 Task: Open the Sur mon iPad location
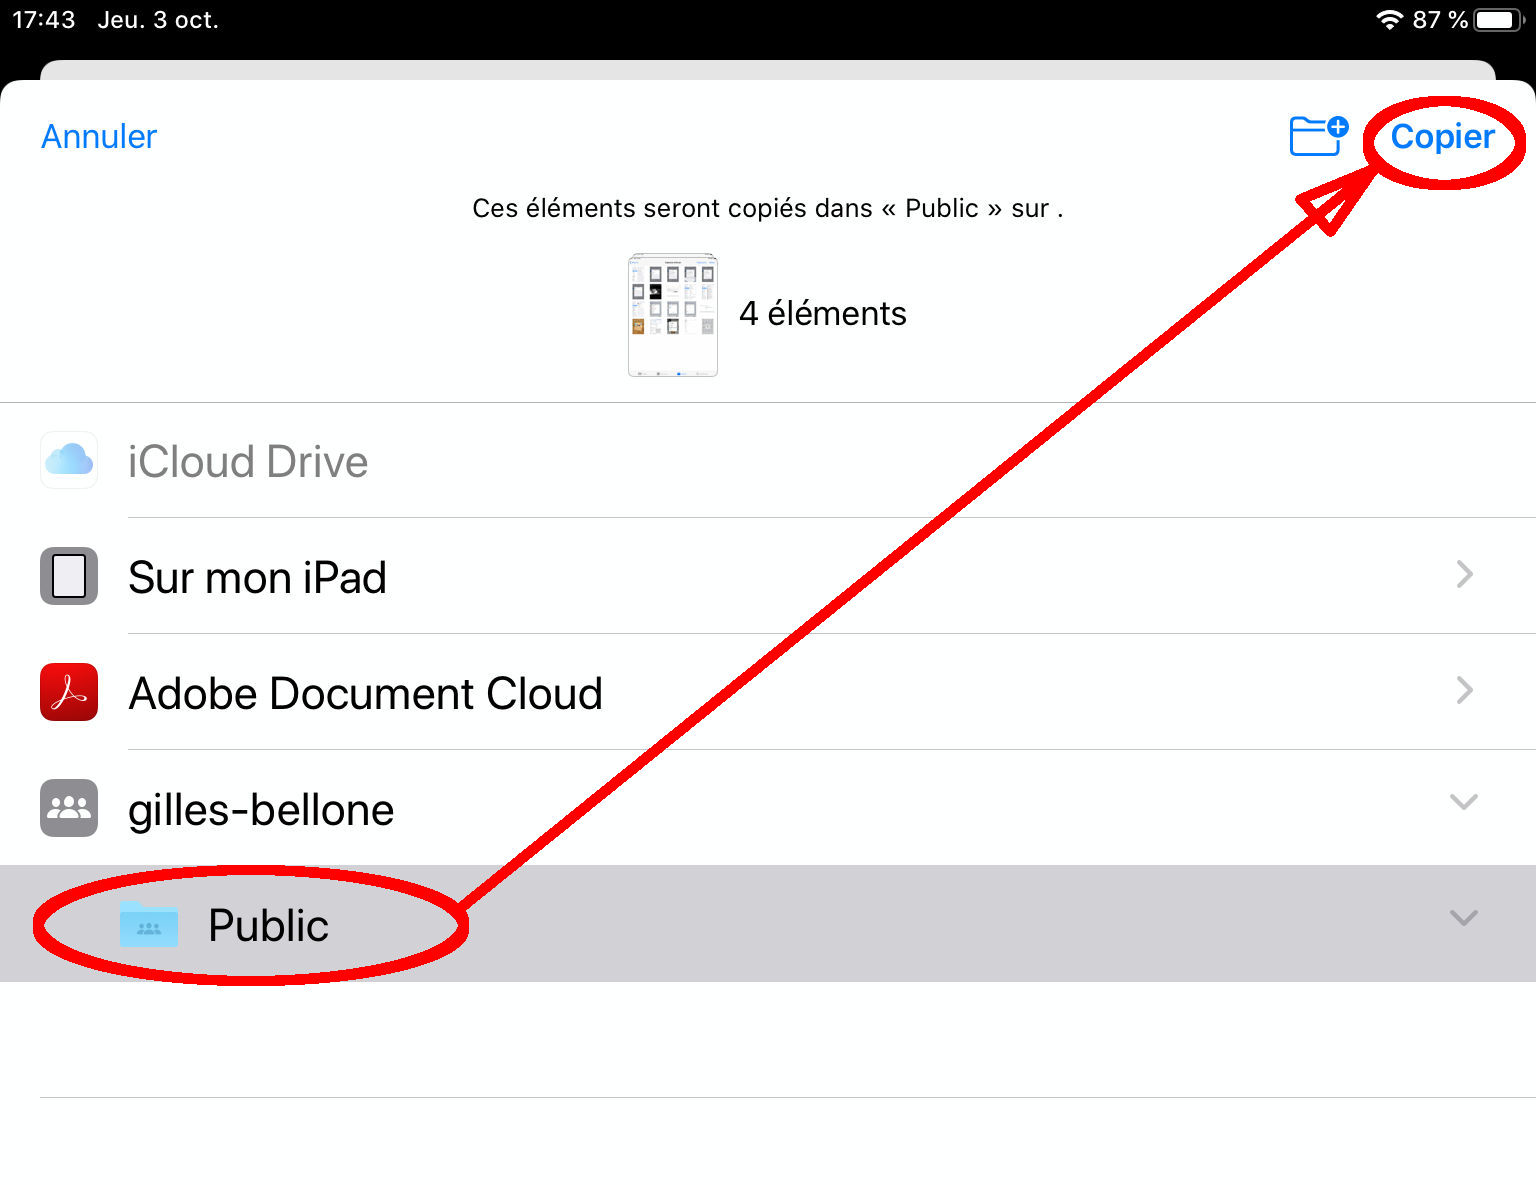258,578
